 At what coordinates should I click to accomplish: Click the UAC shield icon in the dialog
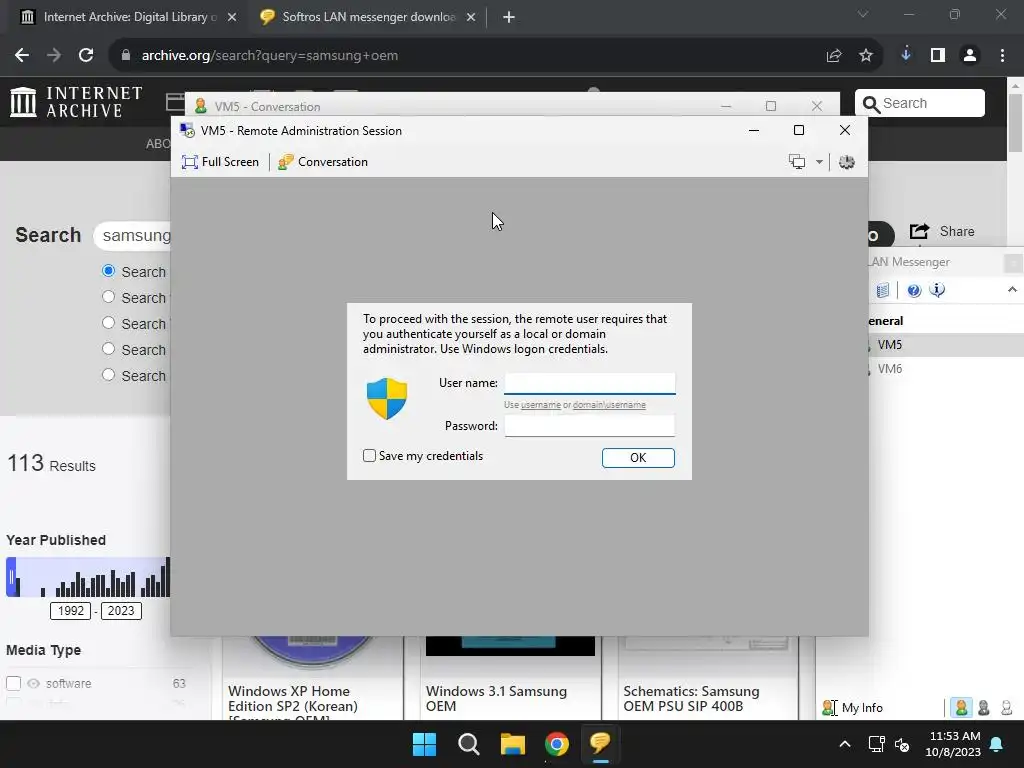click(387, 398)
